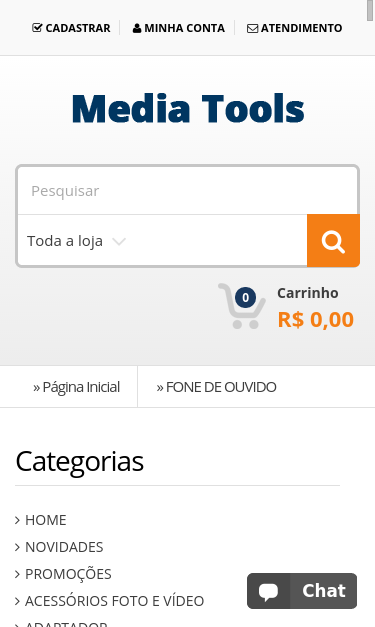Click the Media Tools logo

(188, 108)
